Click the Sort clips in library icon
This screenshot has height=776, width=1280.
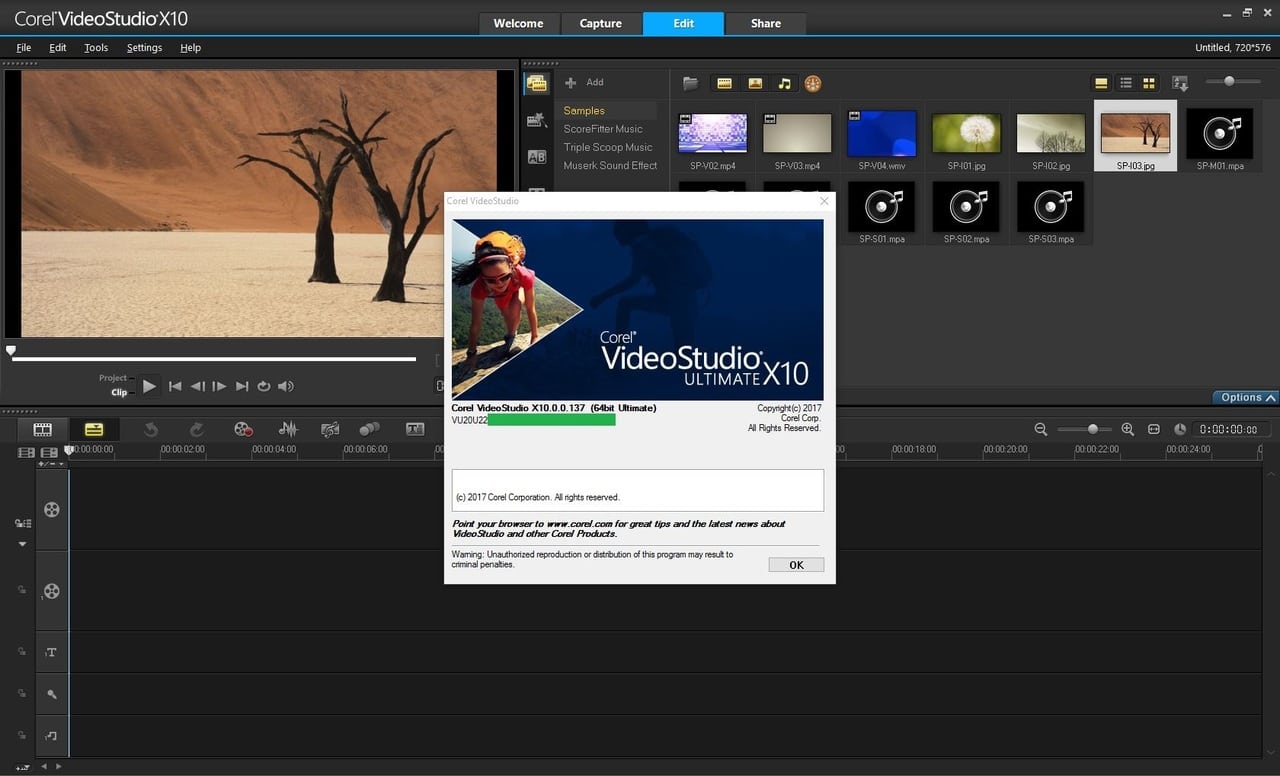(x=1180, y=83)
